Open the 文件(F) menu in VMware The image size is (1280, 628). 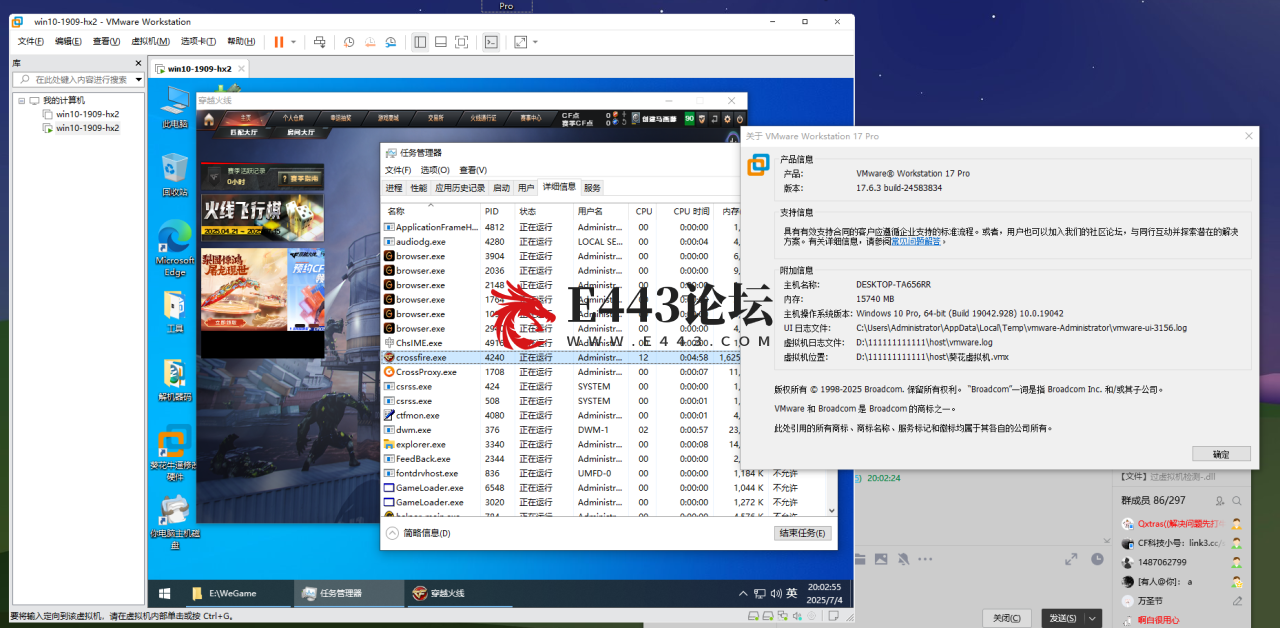coord(31,41)
